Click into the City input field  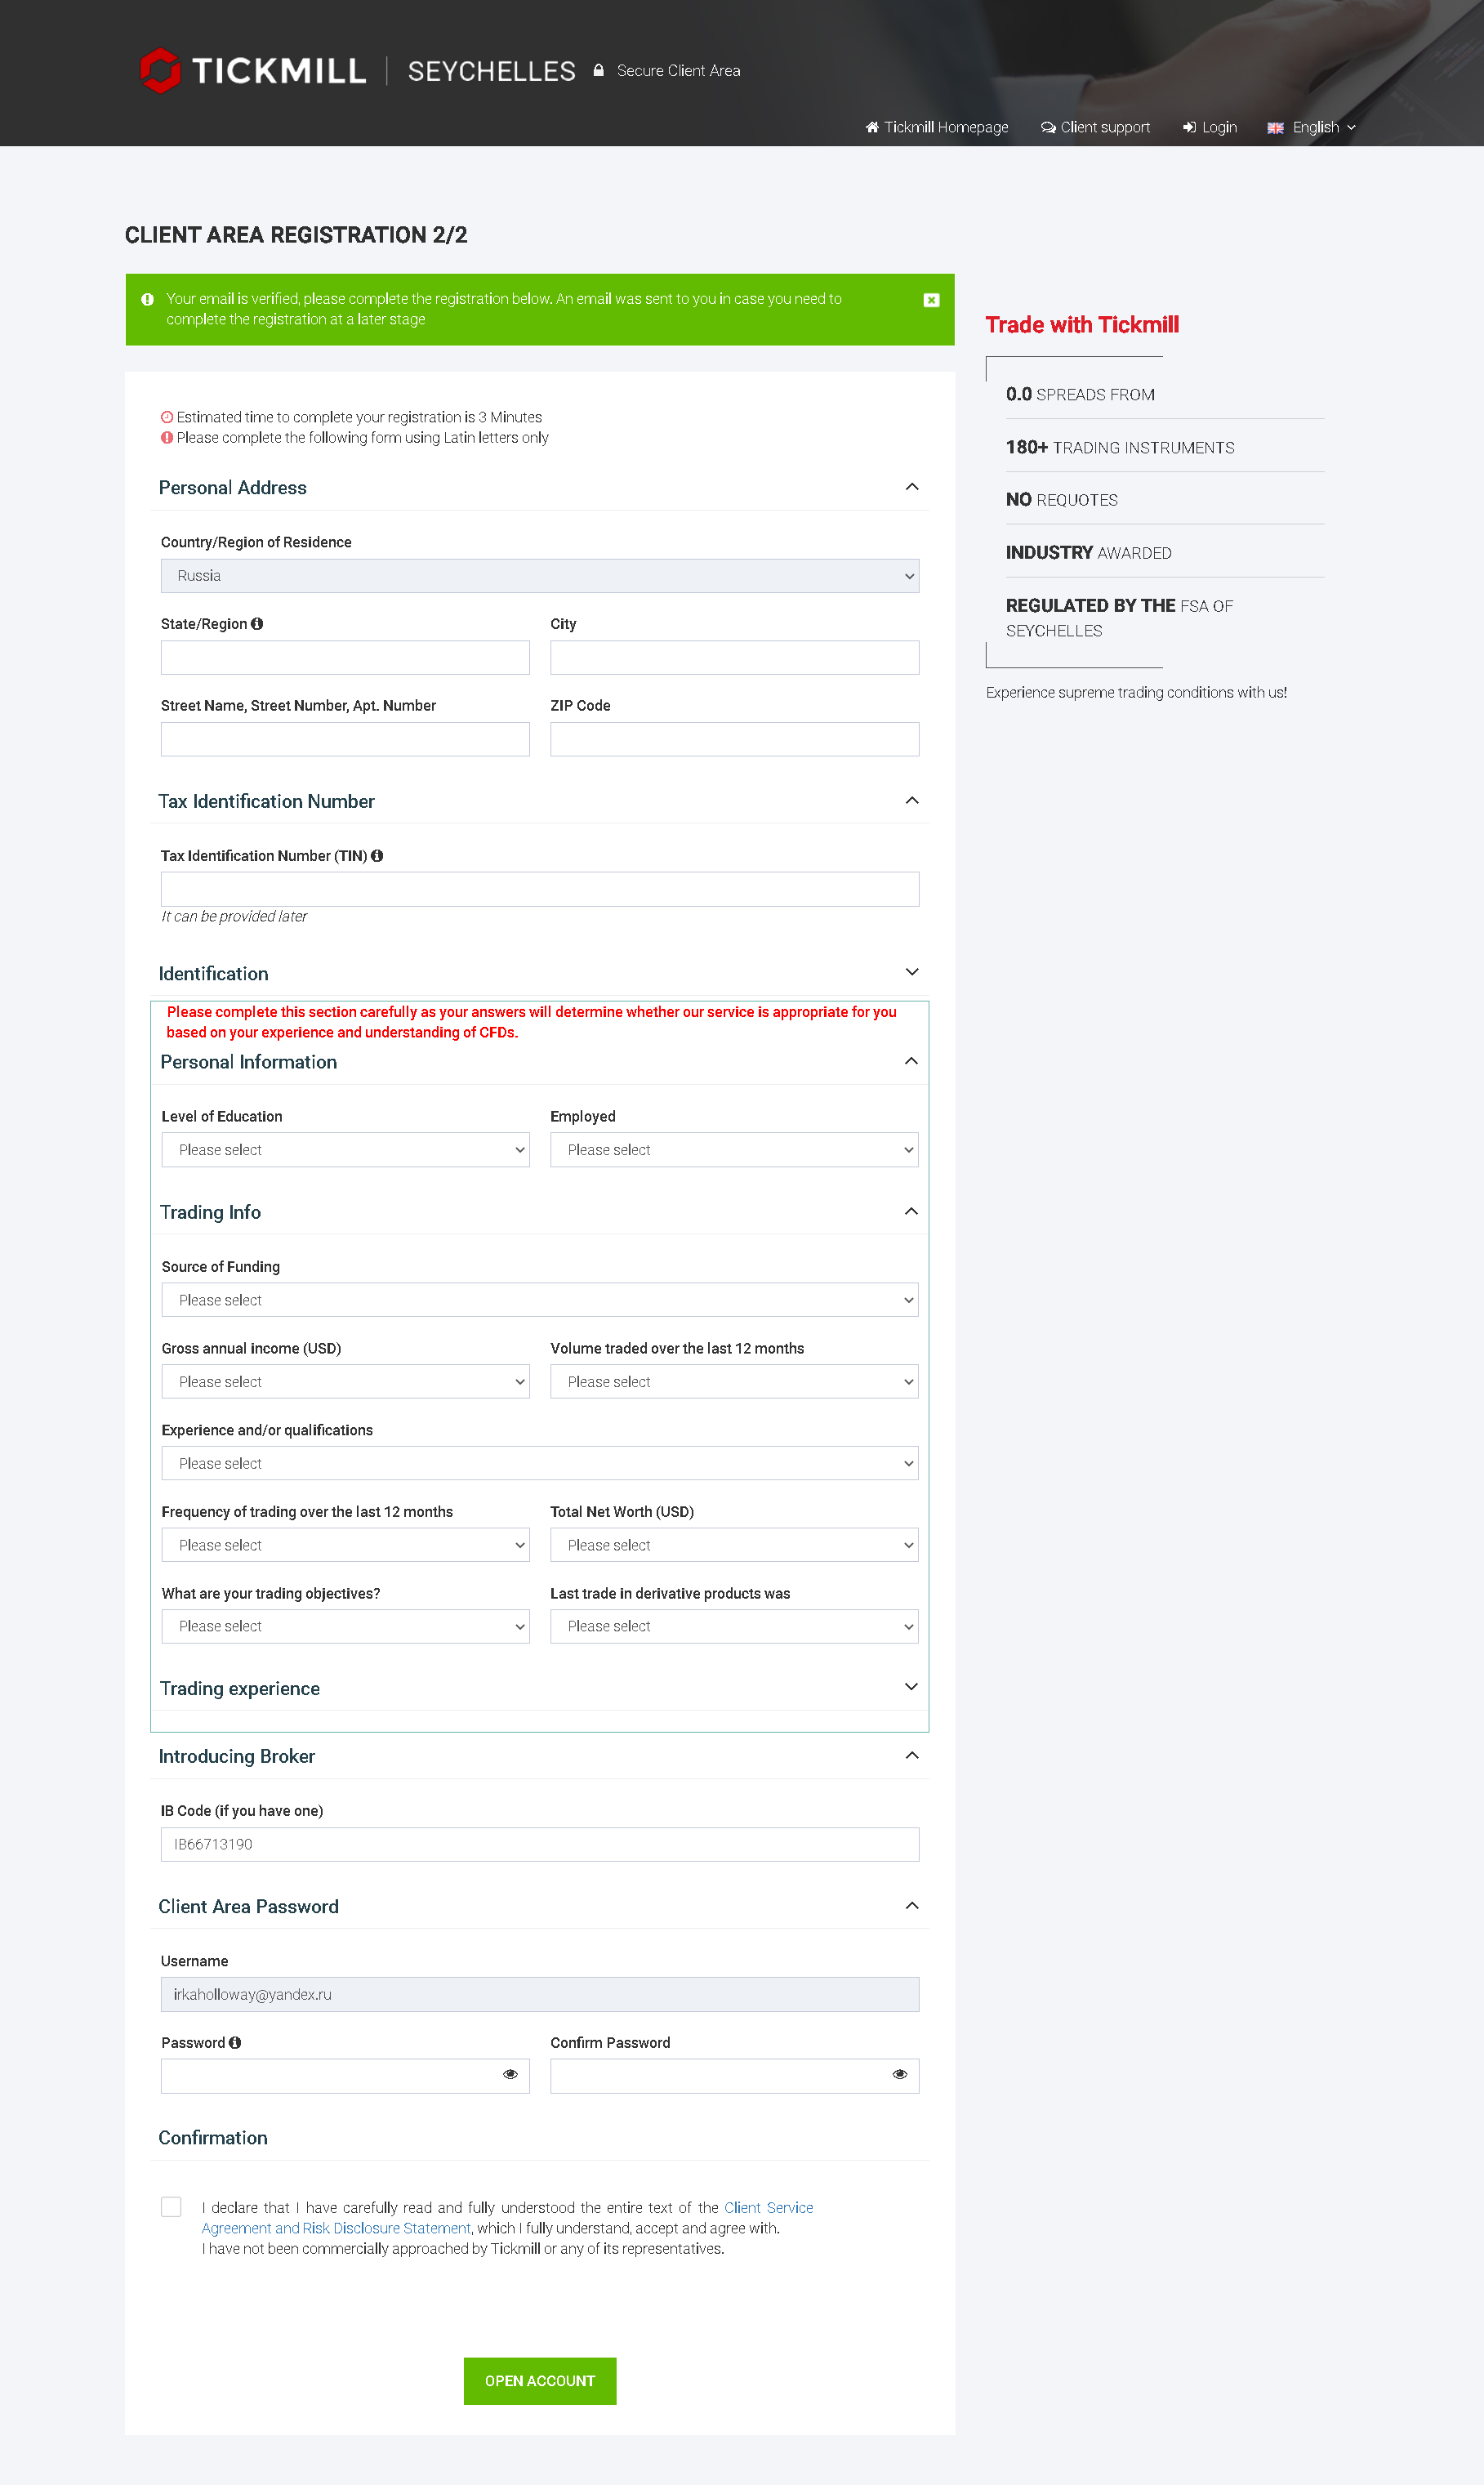click(734, 658)
